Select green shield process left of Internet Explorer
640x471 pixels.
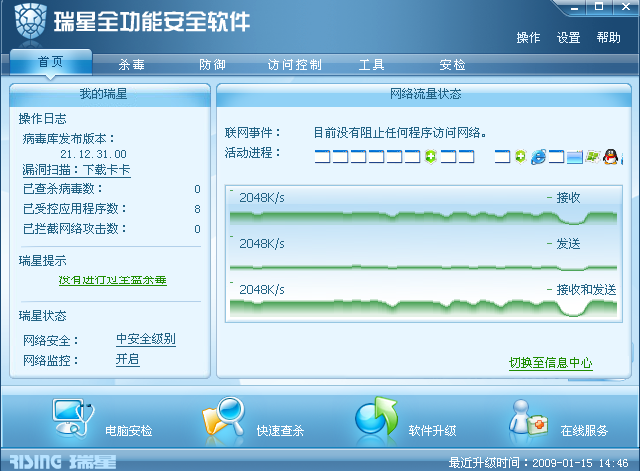(520, 157)
